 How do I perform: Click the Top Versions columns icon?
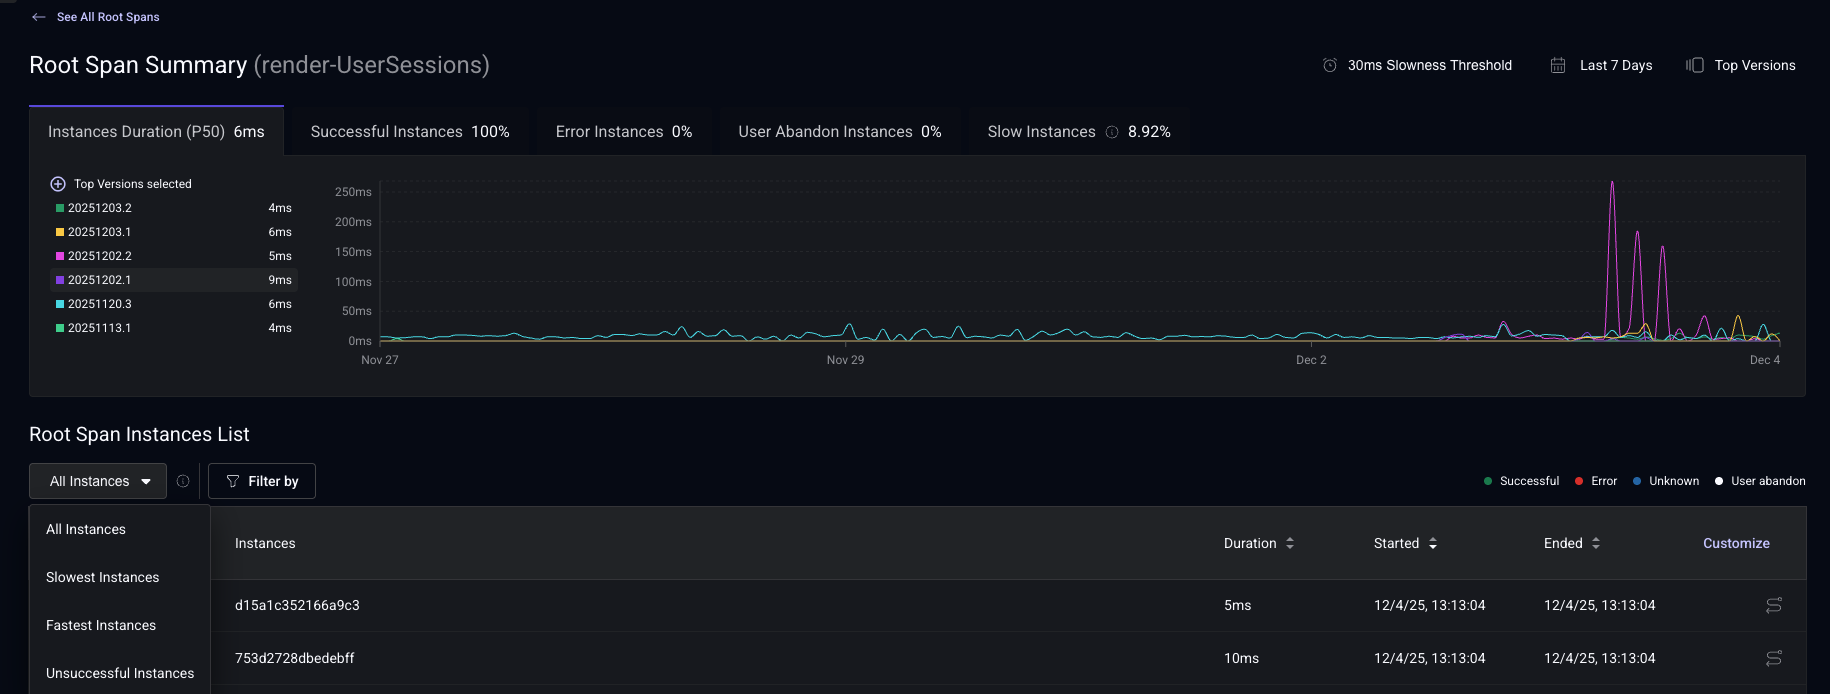point(1694,65)
